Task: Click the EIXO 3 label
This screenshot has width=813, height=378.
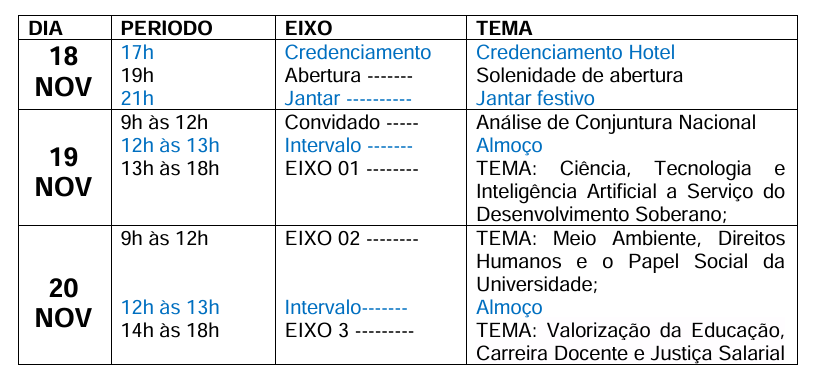Action: (x=316, y=330)
